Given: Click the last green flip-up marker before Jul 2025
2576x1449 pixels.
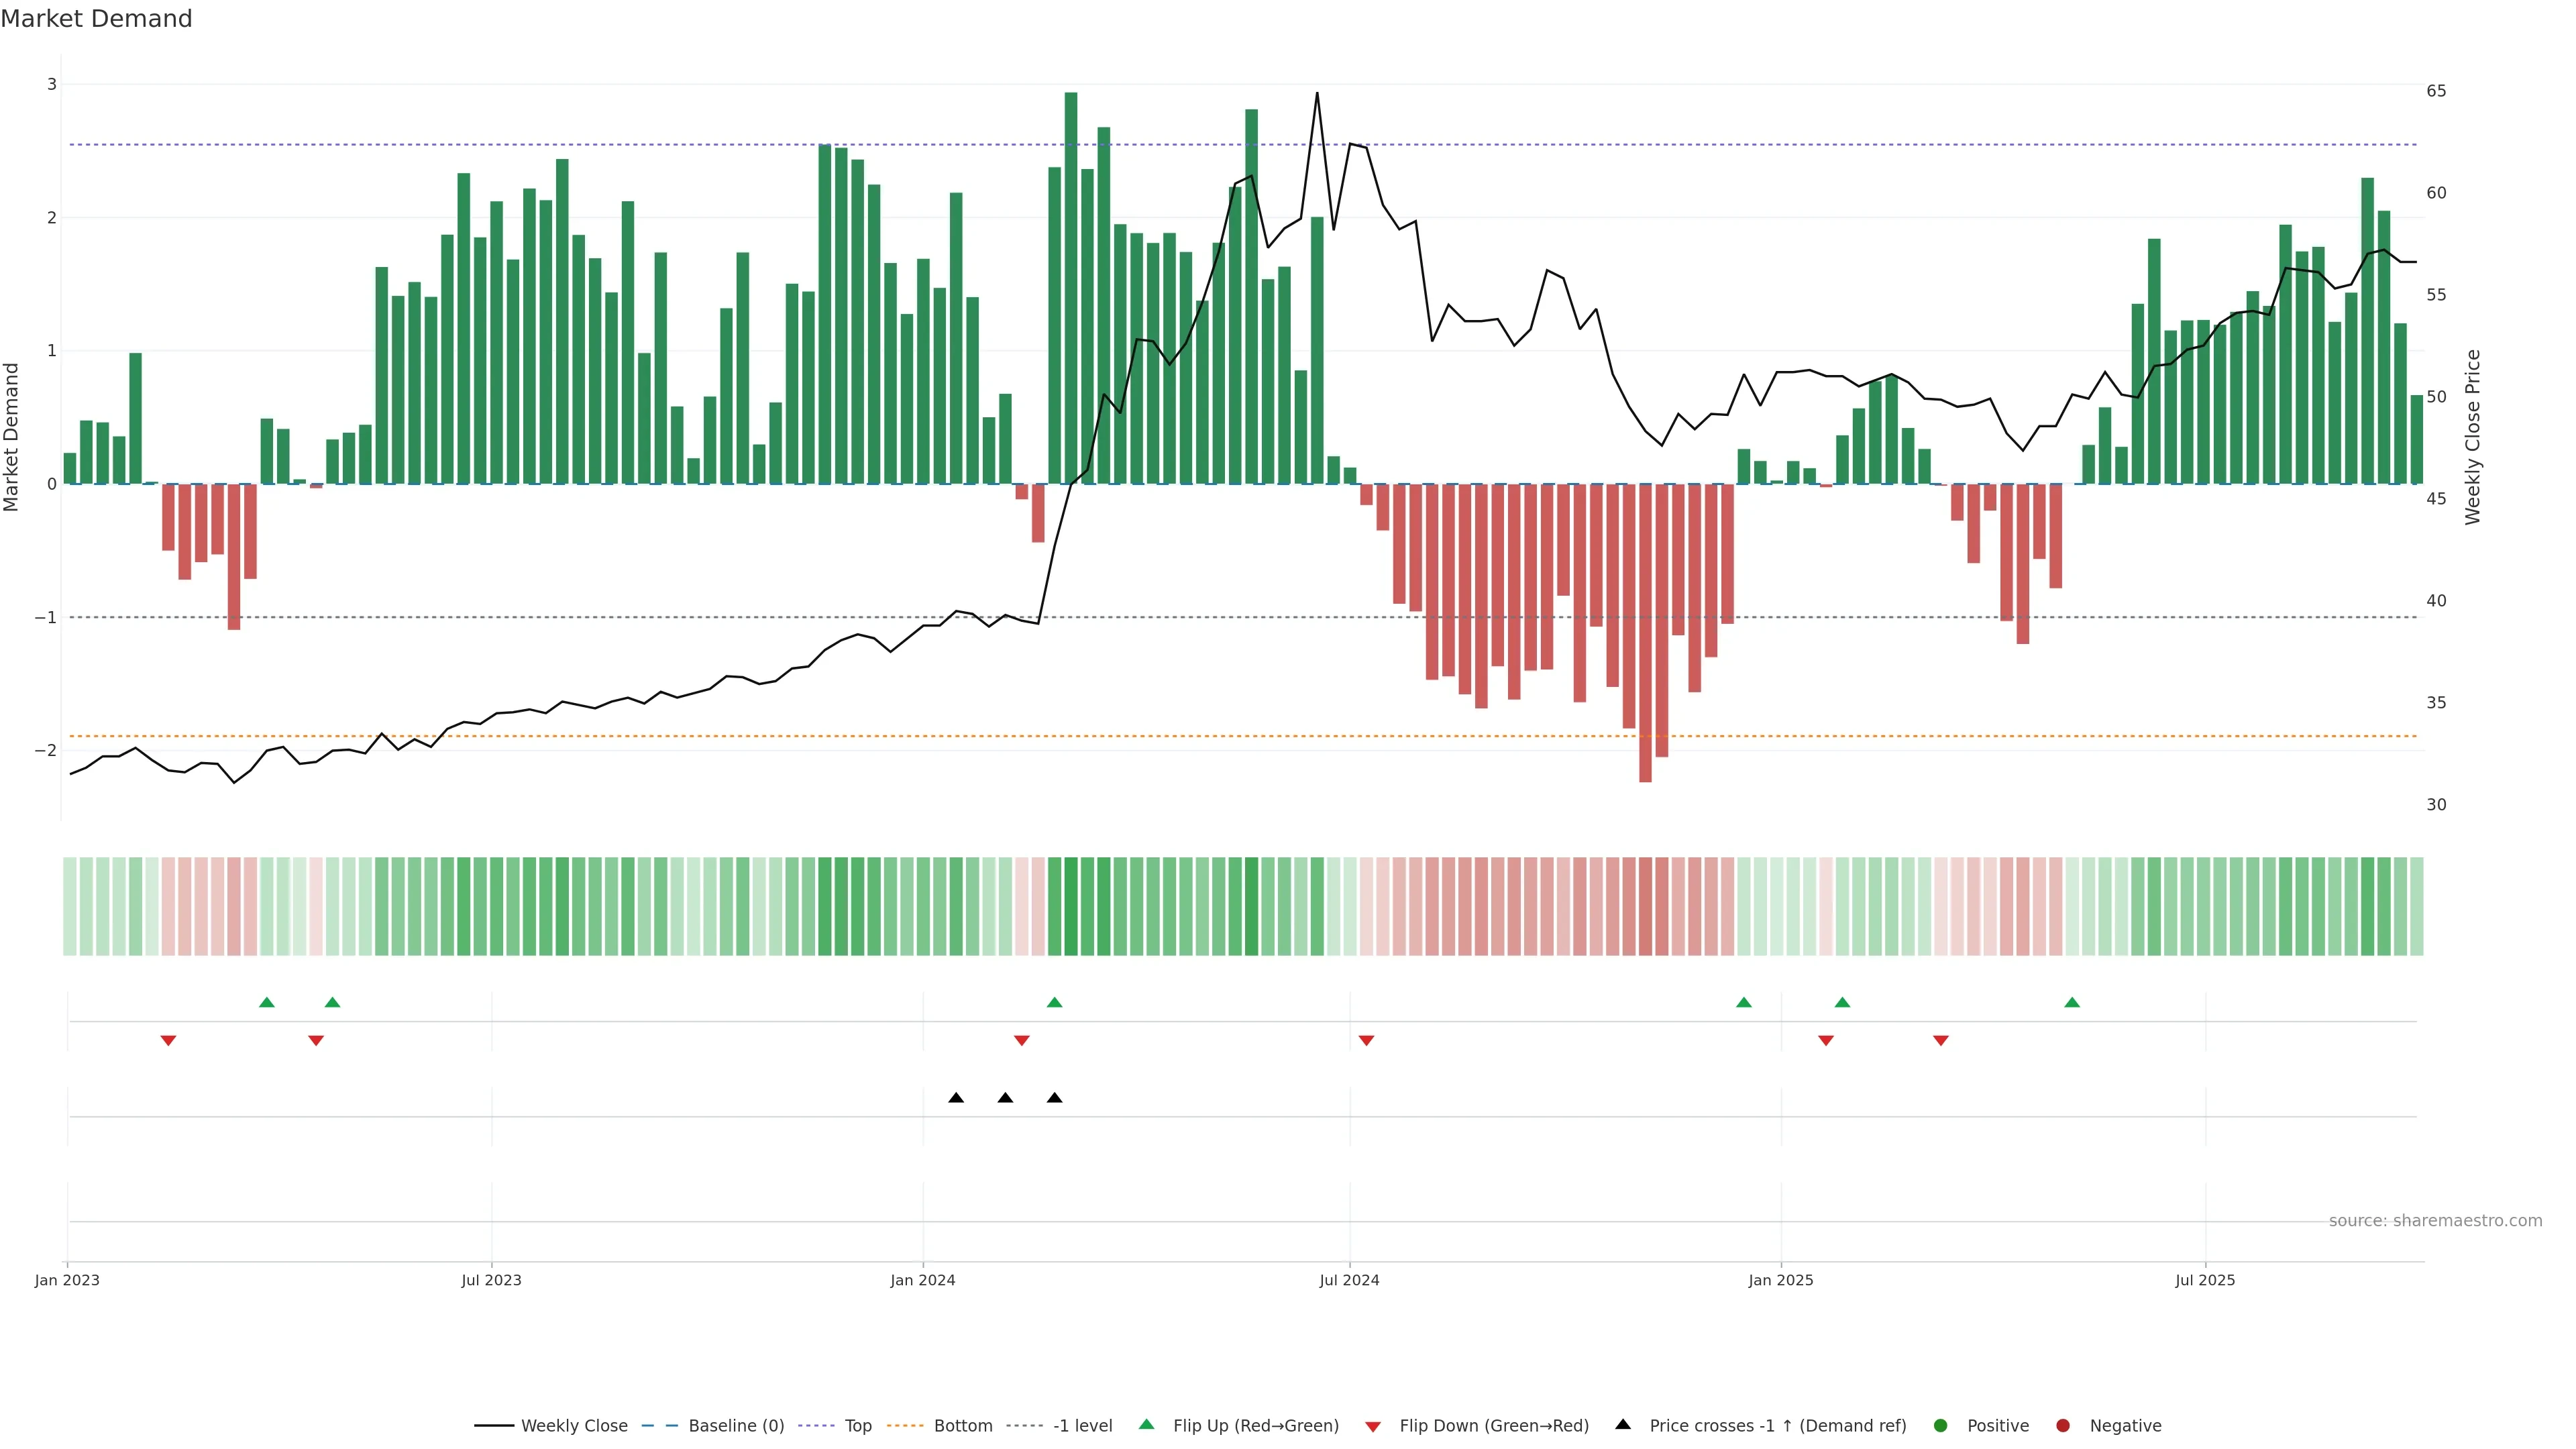Looking at the screenshot, I should click(2072, 1002).
